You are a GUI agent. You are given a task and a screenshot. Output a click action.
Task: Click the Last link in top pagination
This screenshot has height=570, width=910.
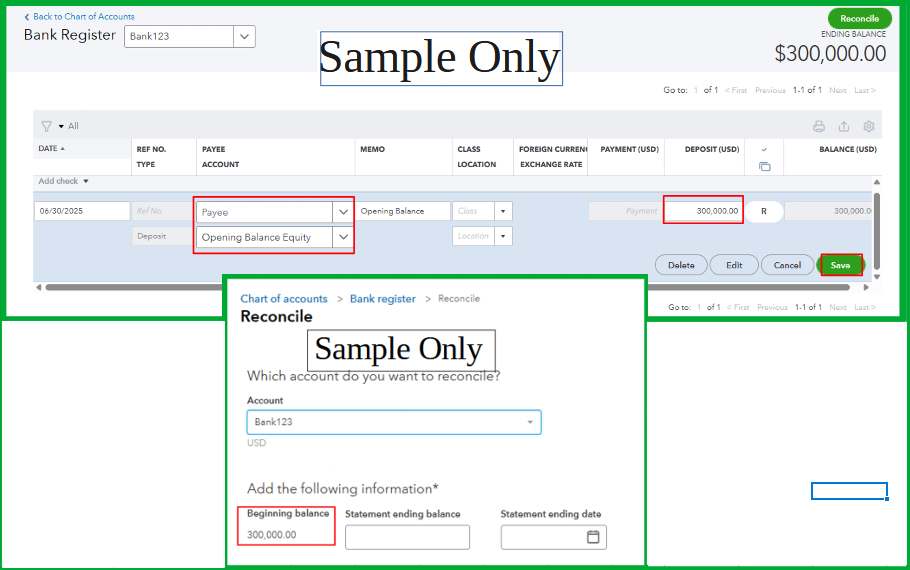(865, 91)
